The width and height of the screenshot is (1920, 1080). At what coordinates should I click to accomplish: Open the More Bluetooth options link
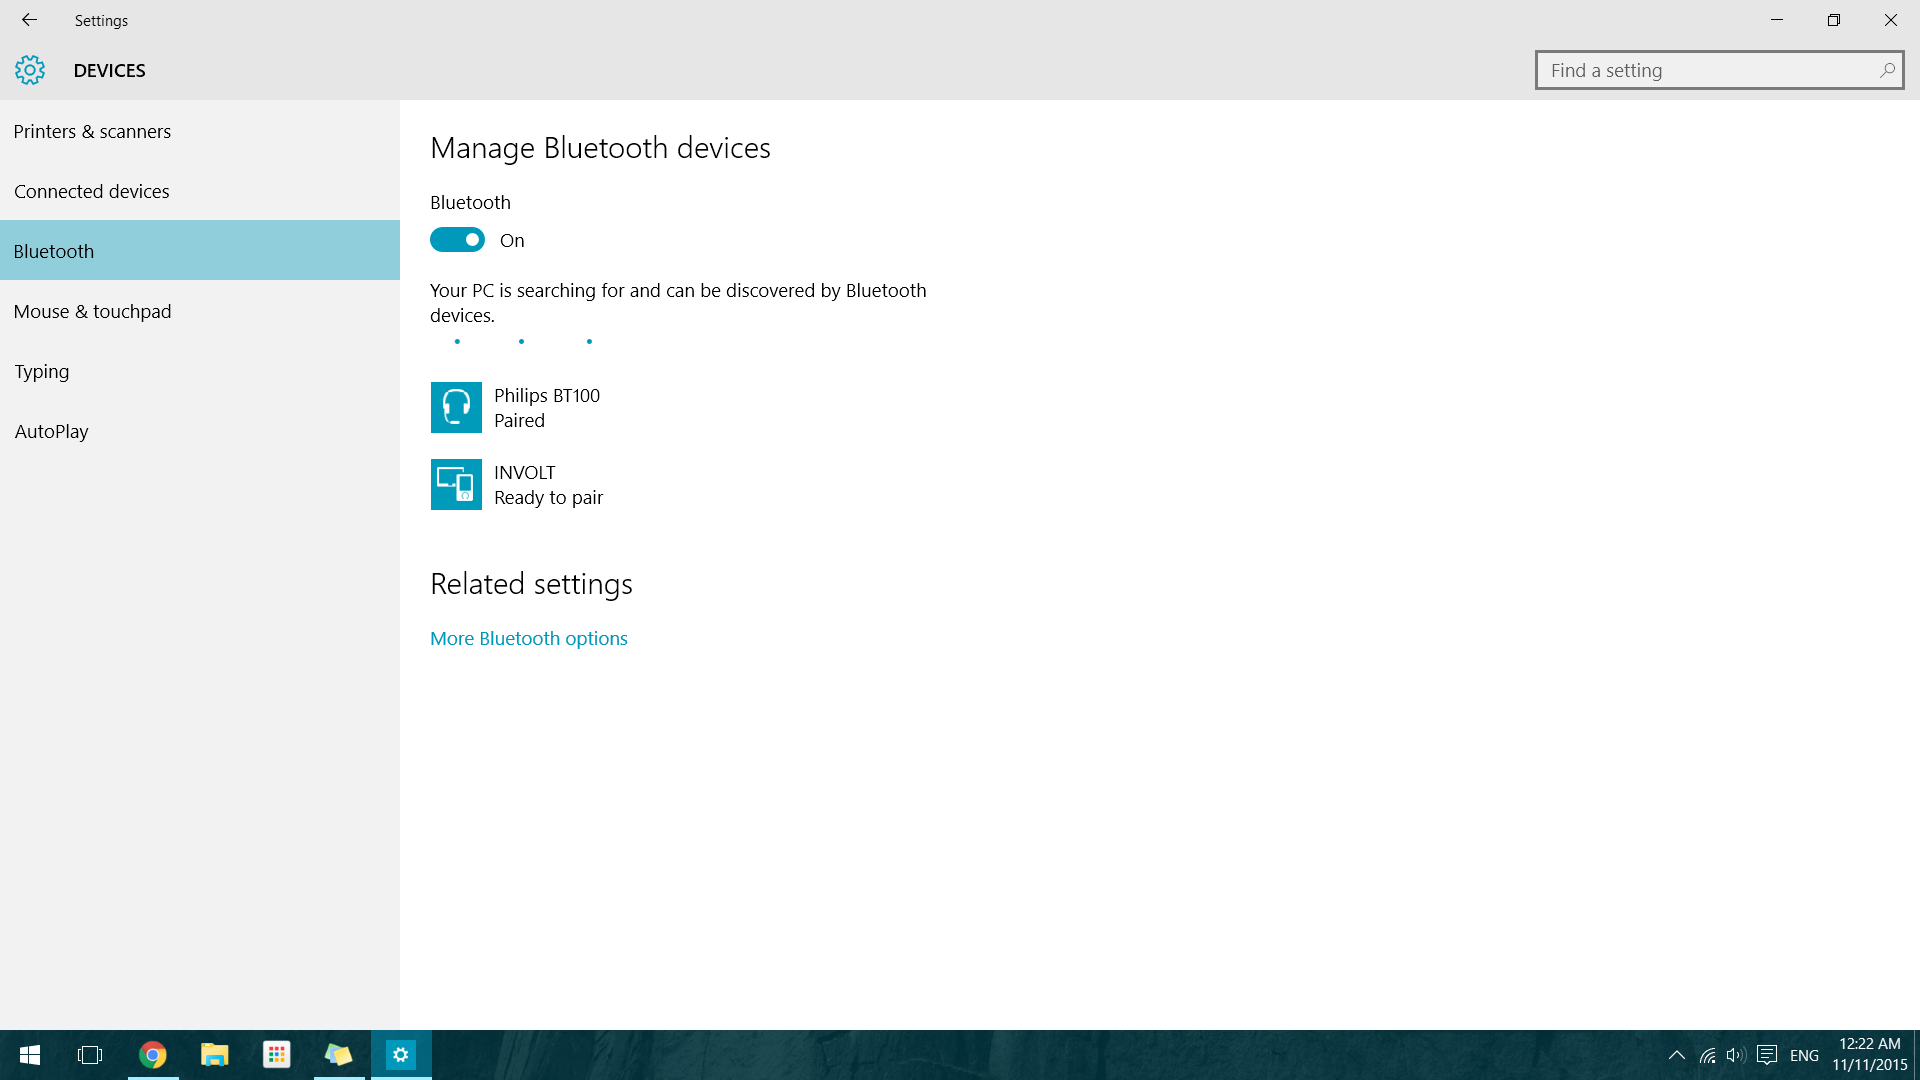click(529, 638)
